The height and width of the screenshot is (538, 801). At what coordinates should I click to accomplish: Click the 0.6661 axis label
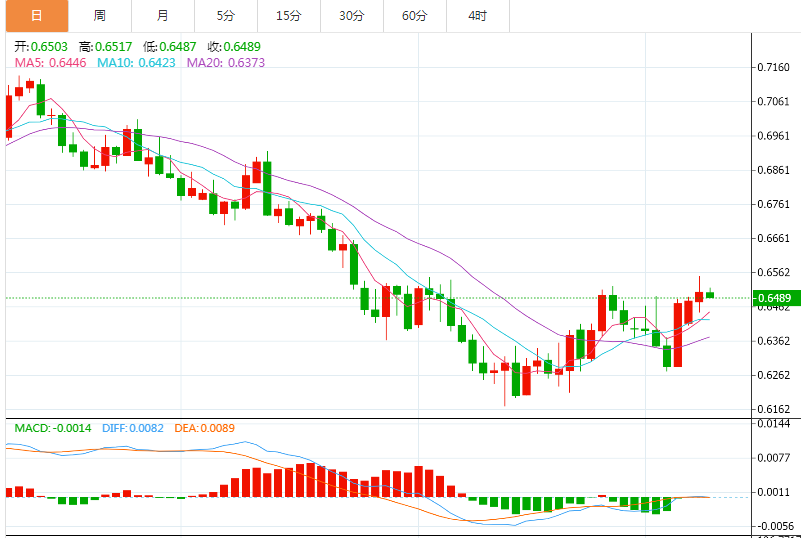pos(773,239)
